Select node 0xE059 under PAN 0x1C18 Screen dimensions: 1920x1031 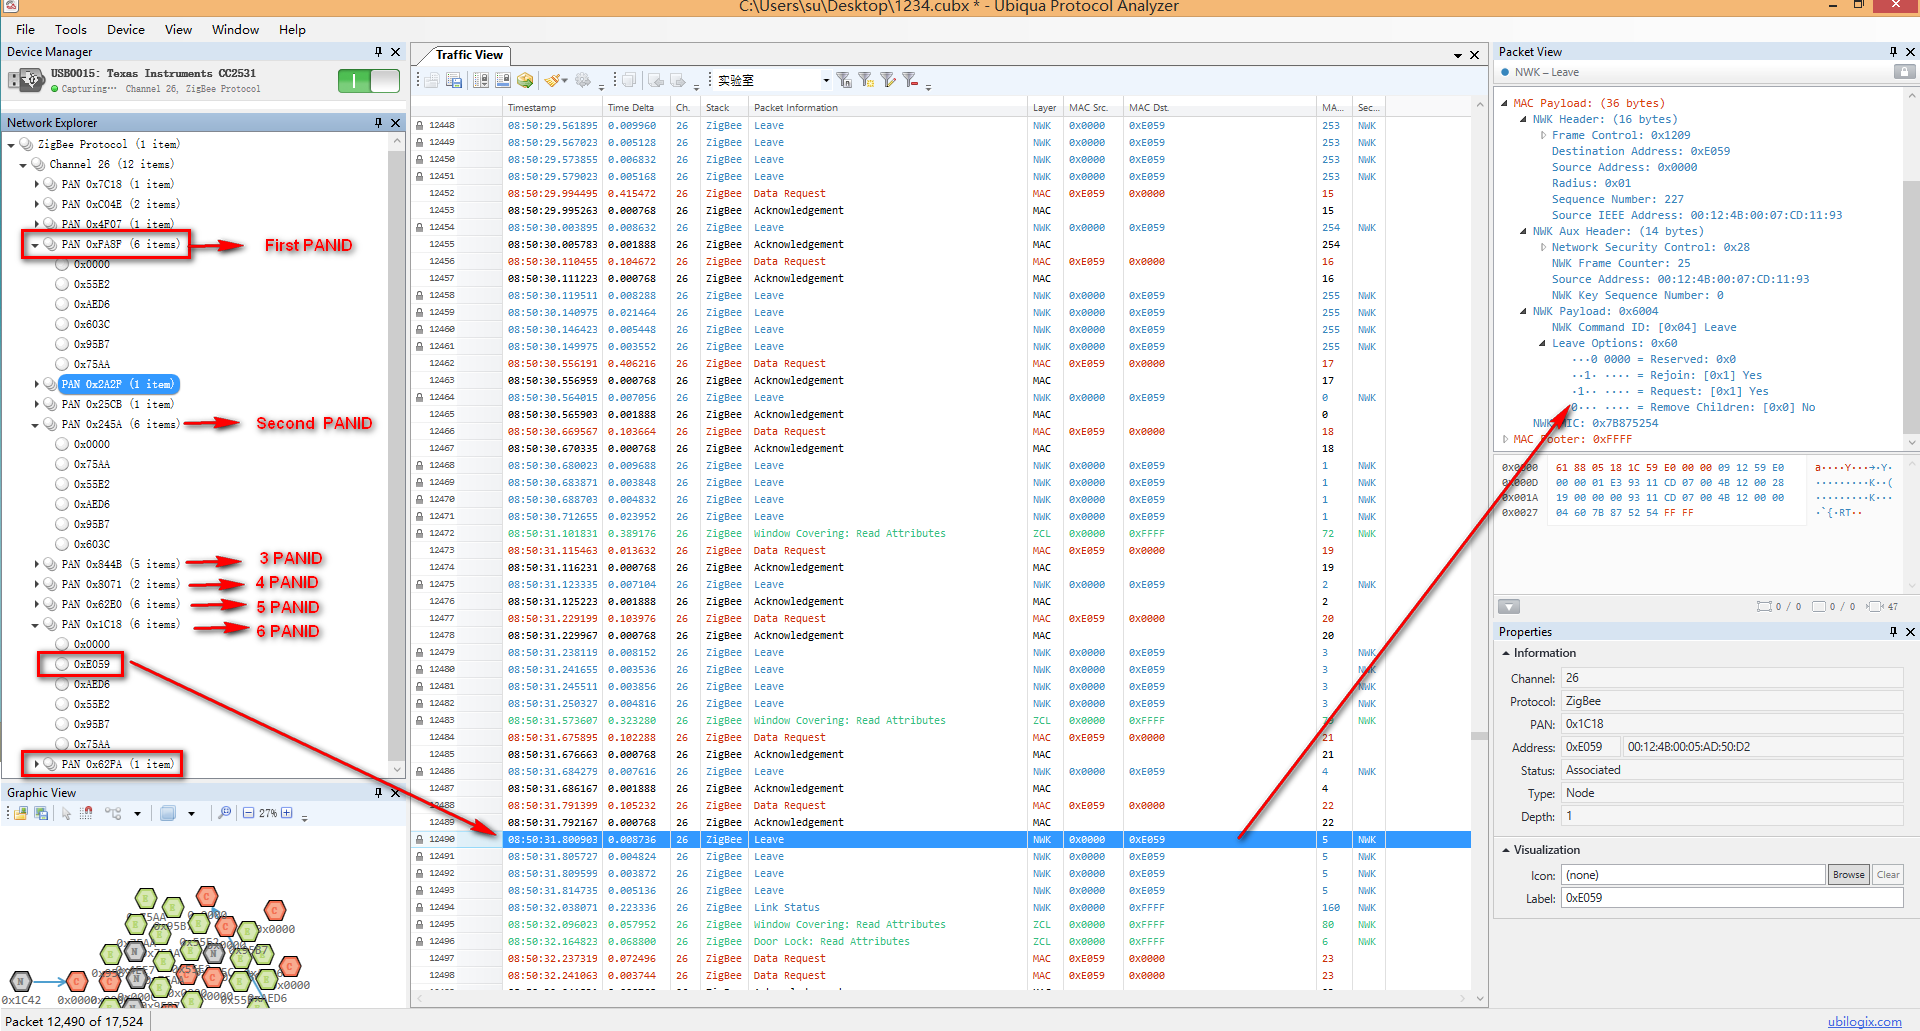91,664
